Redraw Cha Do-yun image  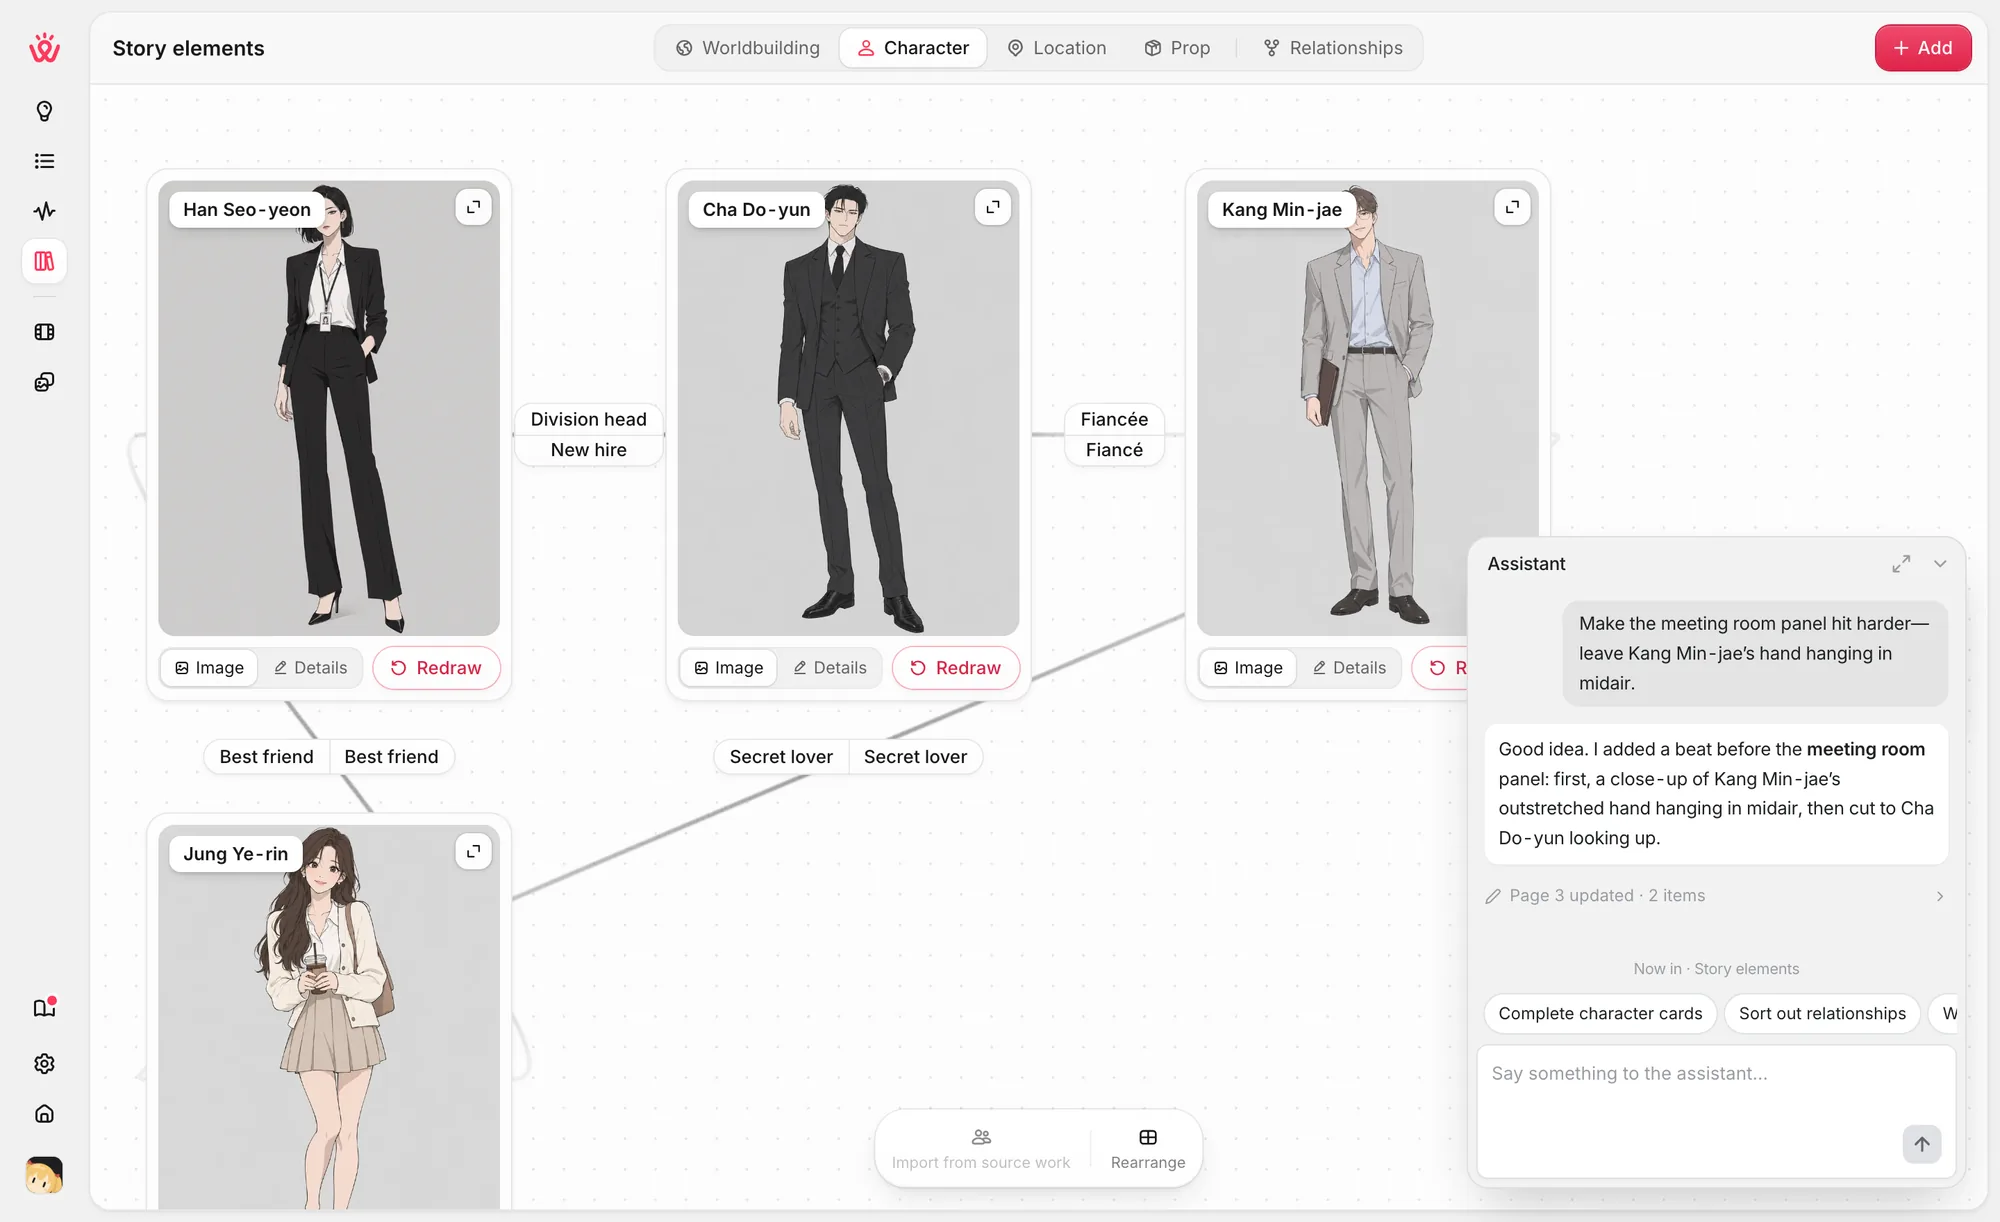tap(955, 668)
